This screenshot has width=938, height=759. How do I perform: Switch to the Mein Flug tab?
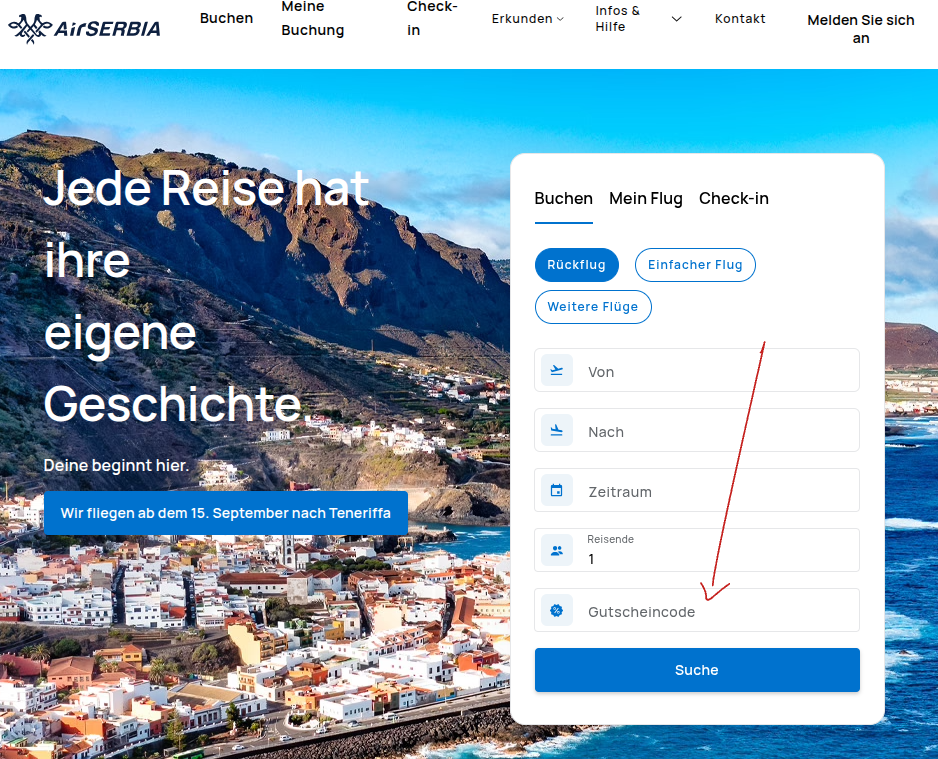(x=645, y=198)
